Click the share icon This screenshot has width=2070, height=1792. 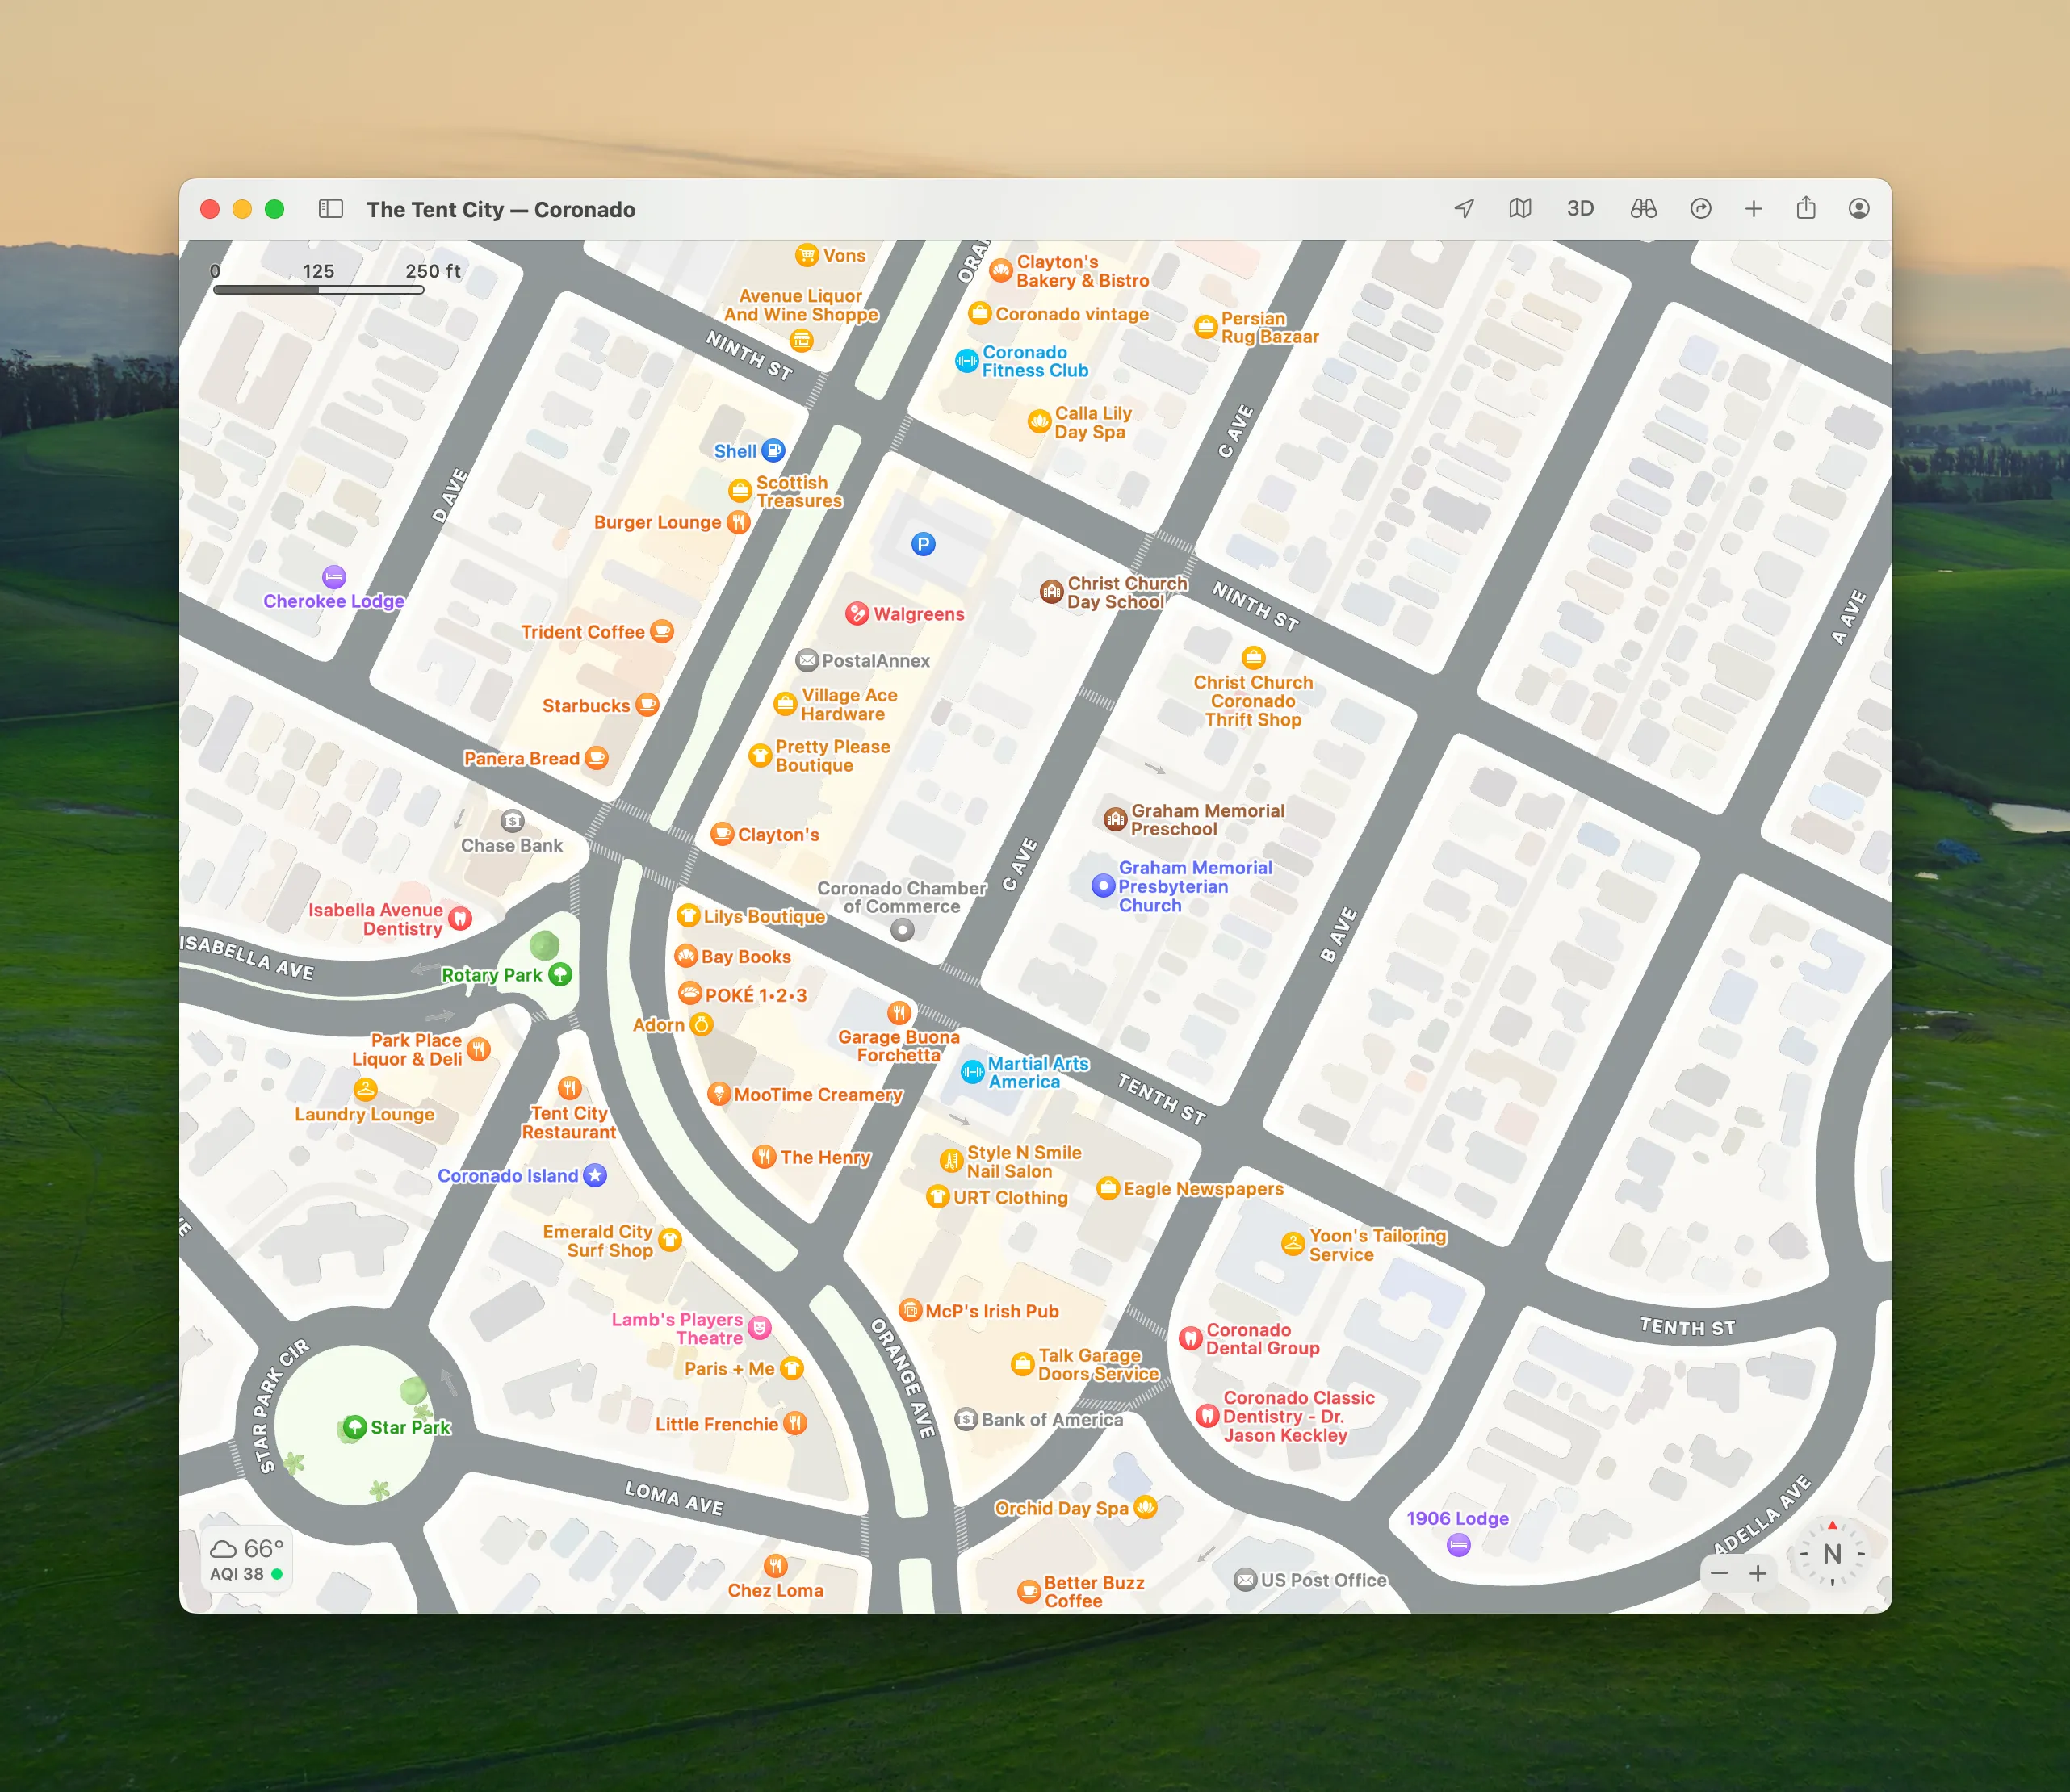pos(1805,209)
